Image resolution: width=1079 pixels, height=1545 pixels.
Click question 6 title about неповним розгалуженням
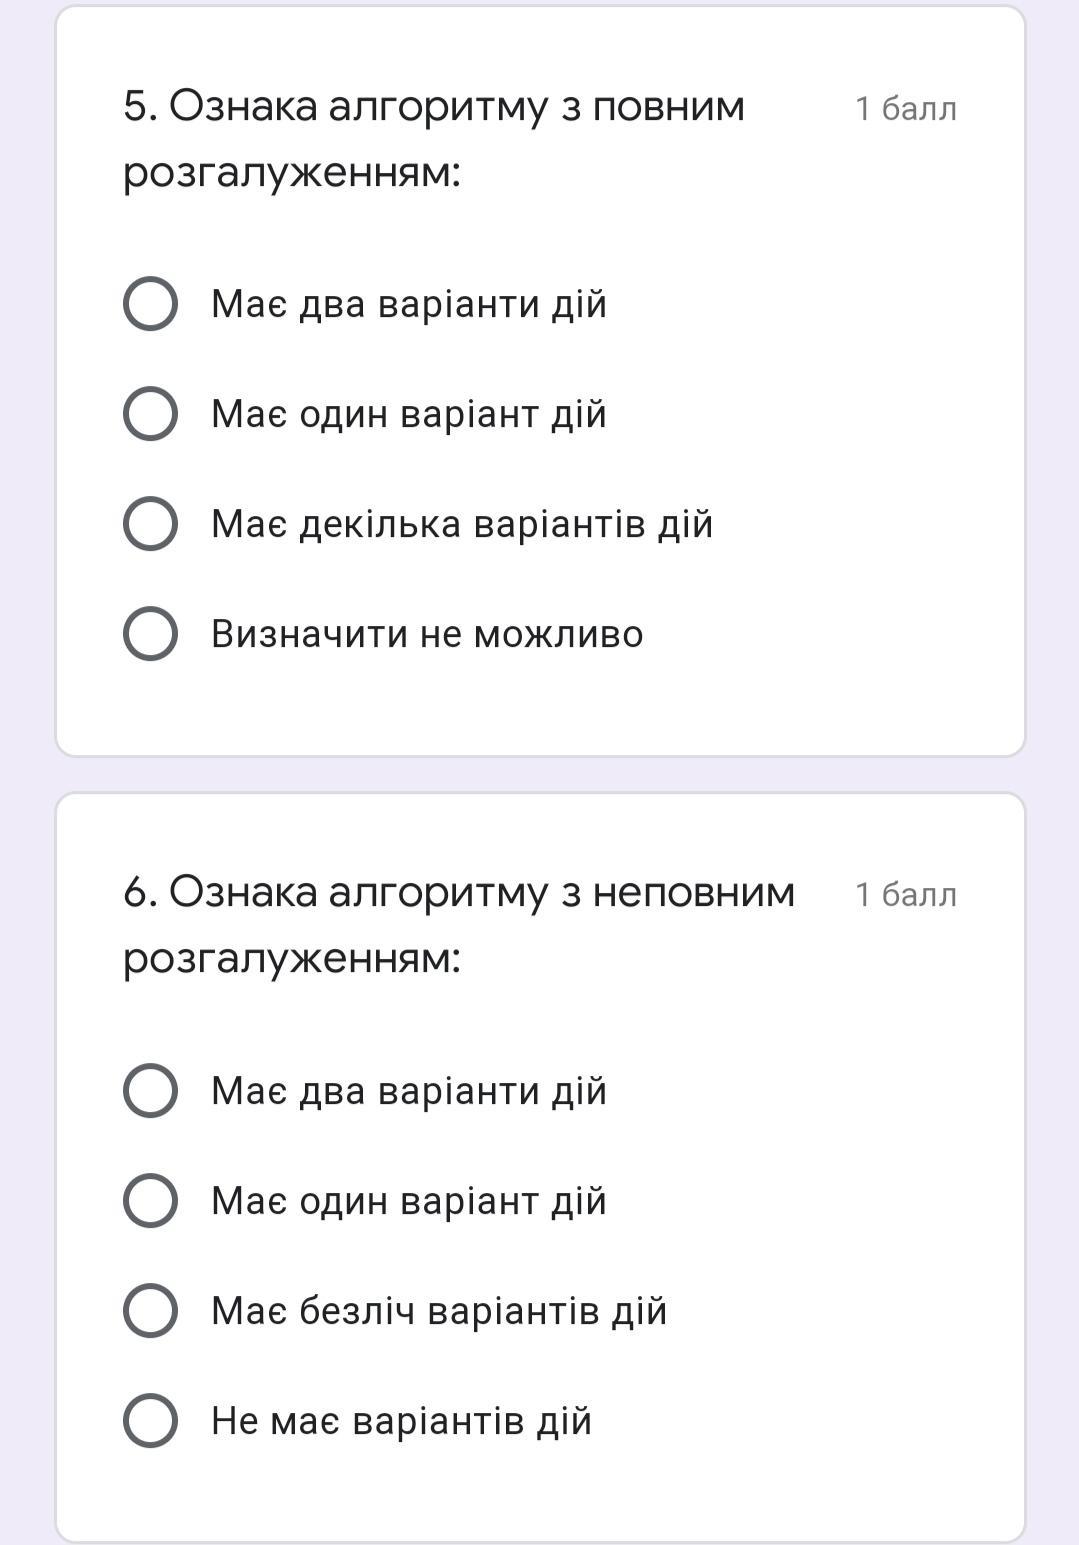(458, 925)
